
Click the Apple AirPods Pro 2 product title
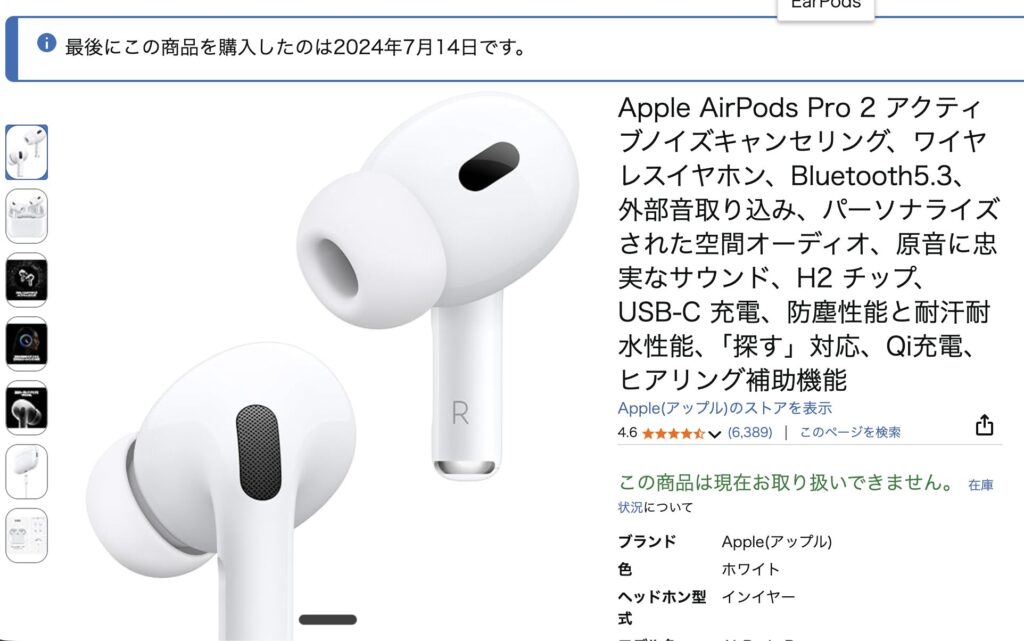tap(808, 243)
